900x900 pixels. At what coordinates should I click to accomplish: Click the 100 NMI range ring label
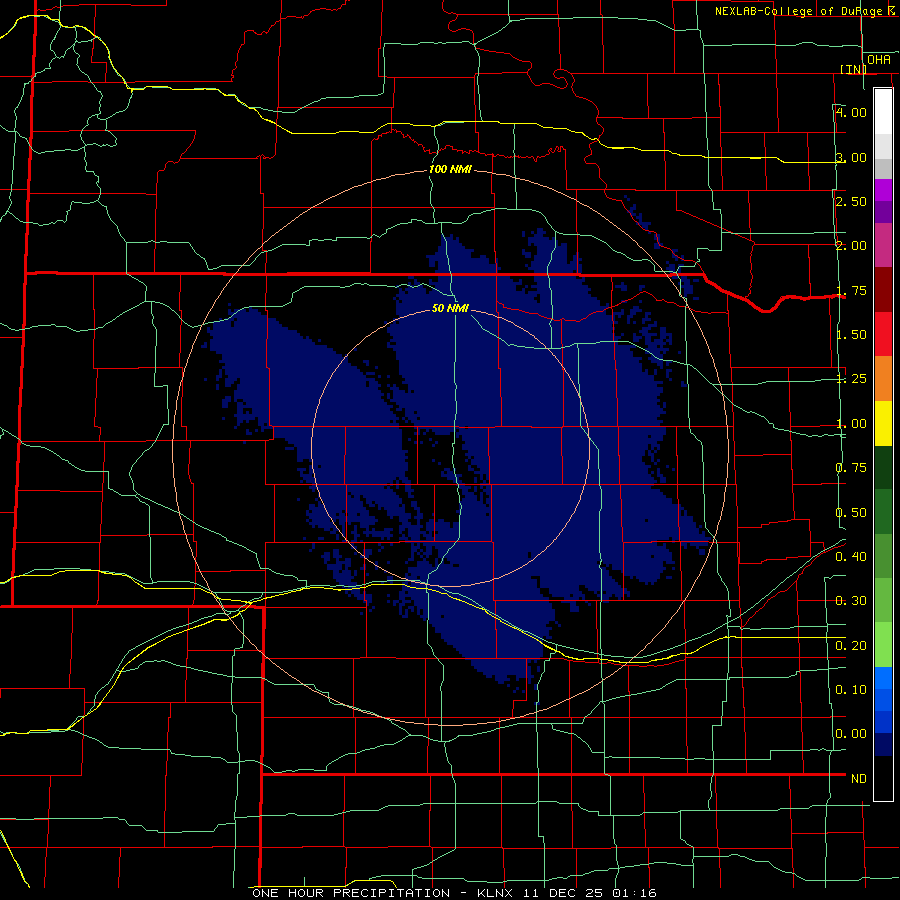pos(450,169)
